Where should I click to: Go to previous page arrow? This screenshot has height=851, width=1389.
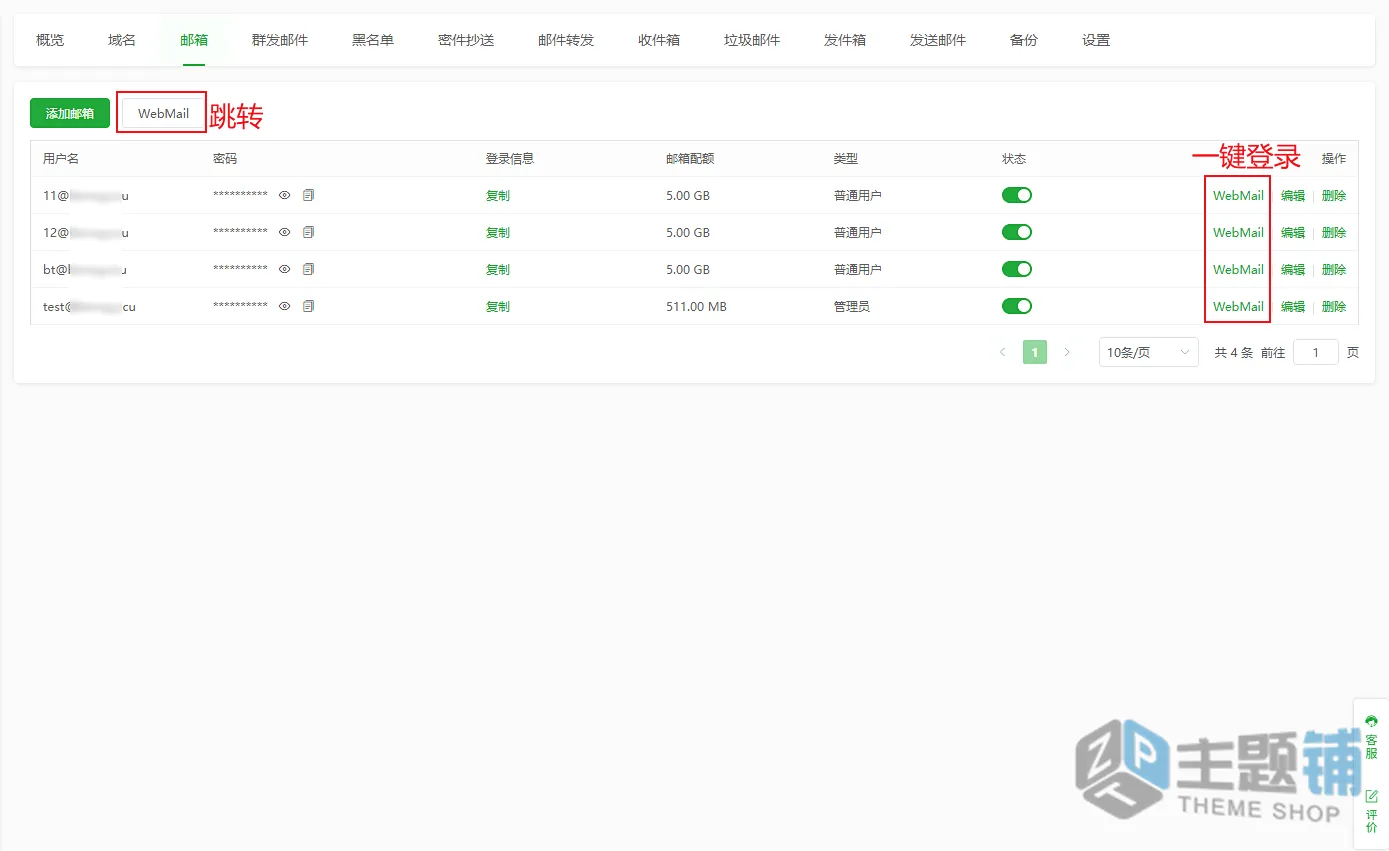(1003, 352)
